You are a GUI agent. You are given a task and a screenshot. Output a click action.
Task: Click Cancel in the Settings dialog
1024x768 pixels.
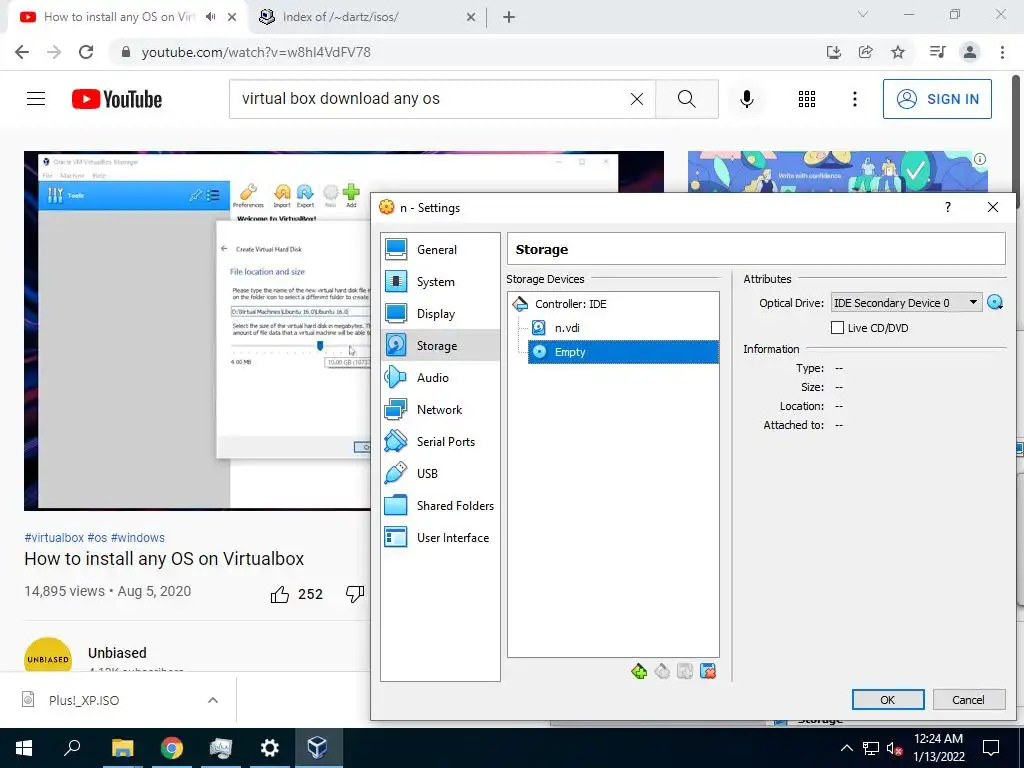968,699
